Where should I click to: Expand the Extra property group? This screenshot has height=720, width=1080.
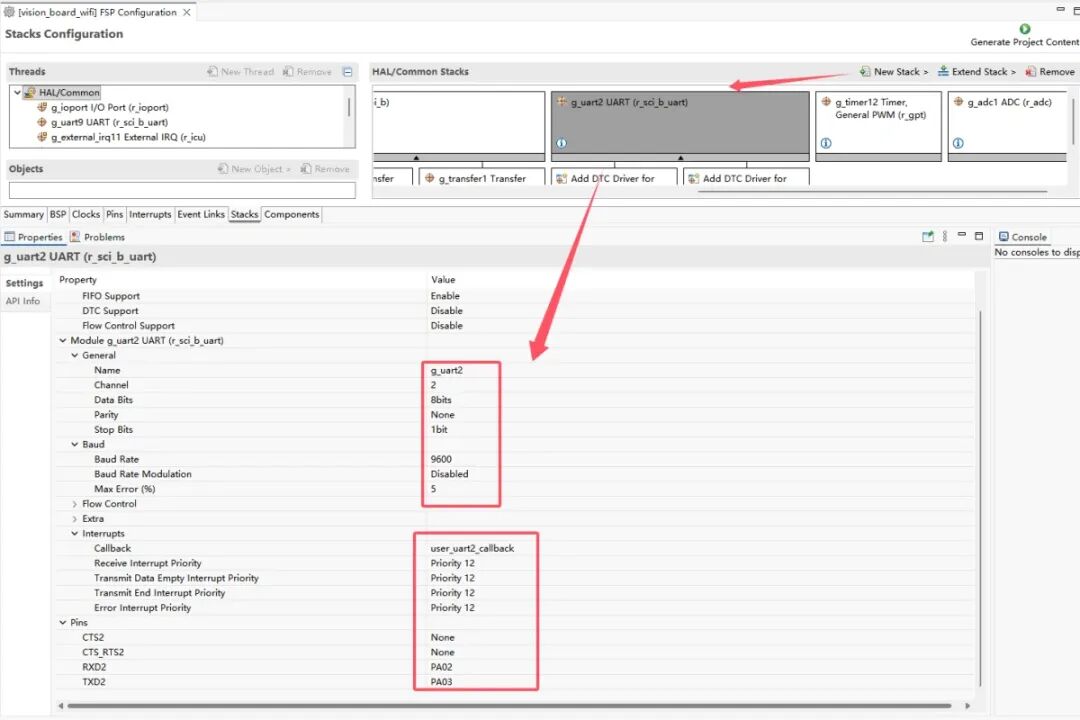tap(74, 519)
